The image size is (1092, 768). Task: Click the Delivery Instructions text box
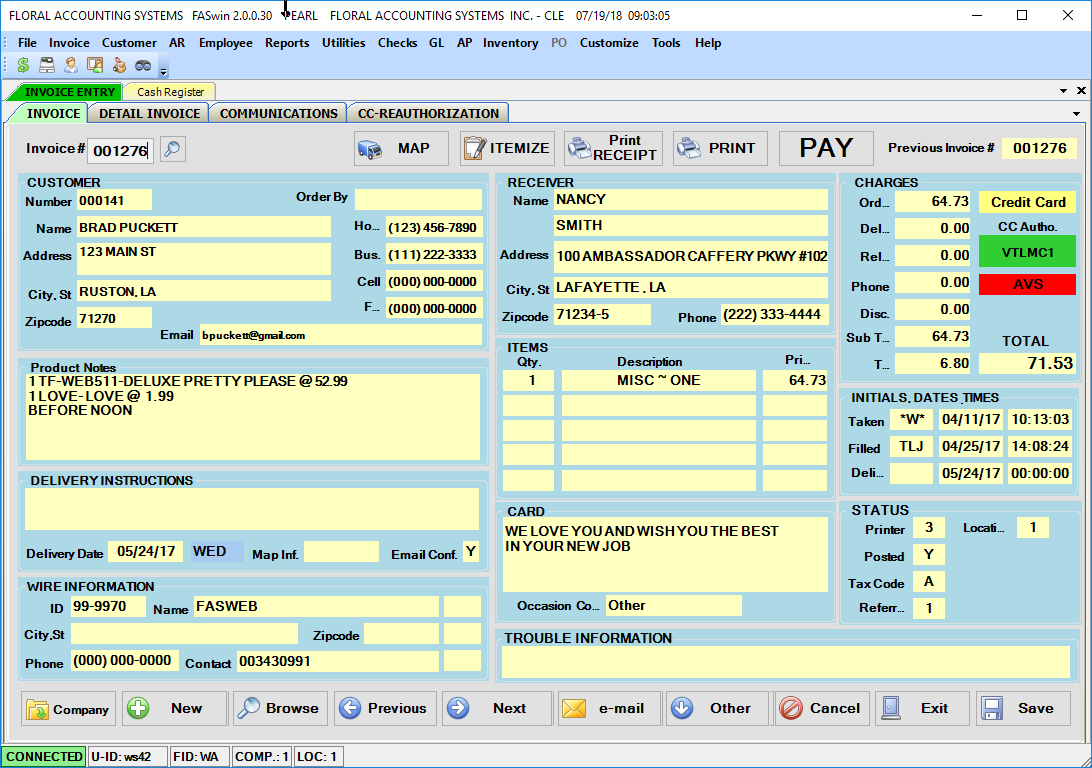tap(252, 509)
